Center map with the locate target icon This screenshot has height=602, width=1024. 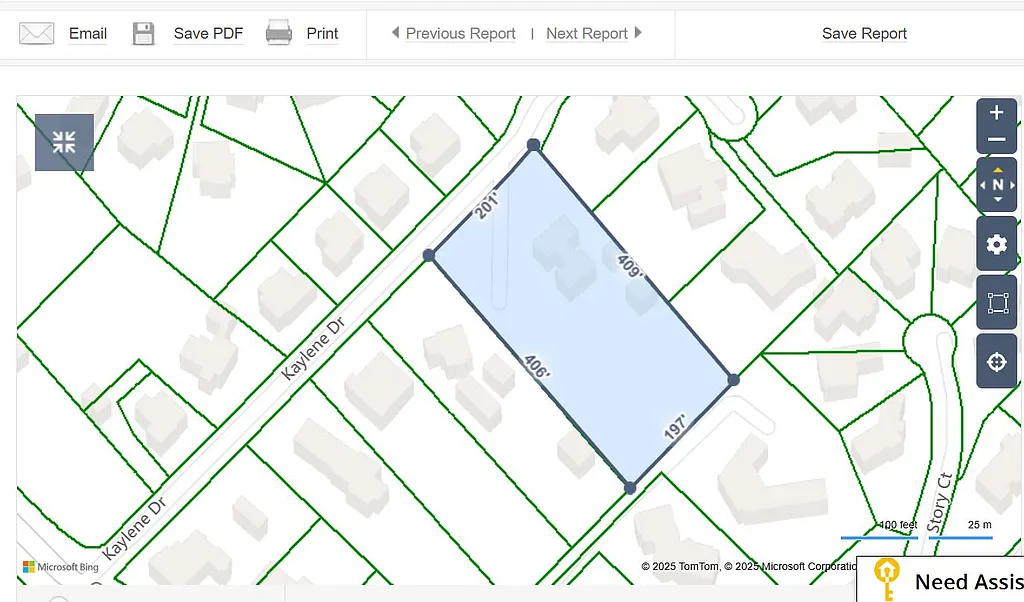point(996,362)
